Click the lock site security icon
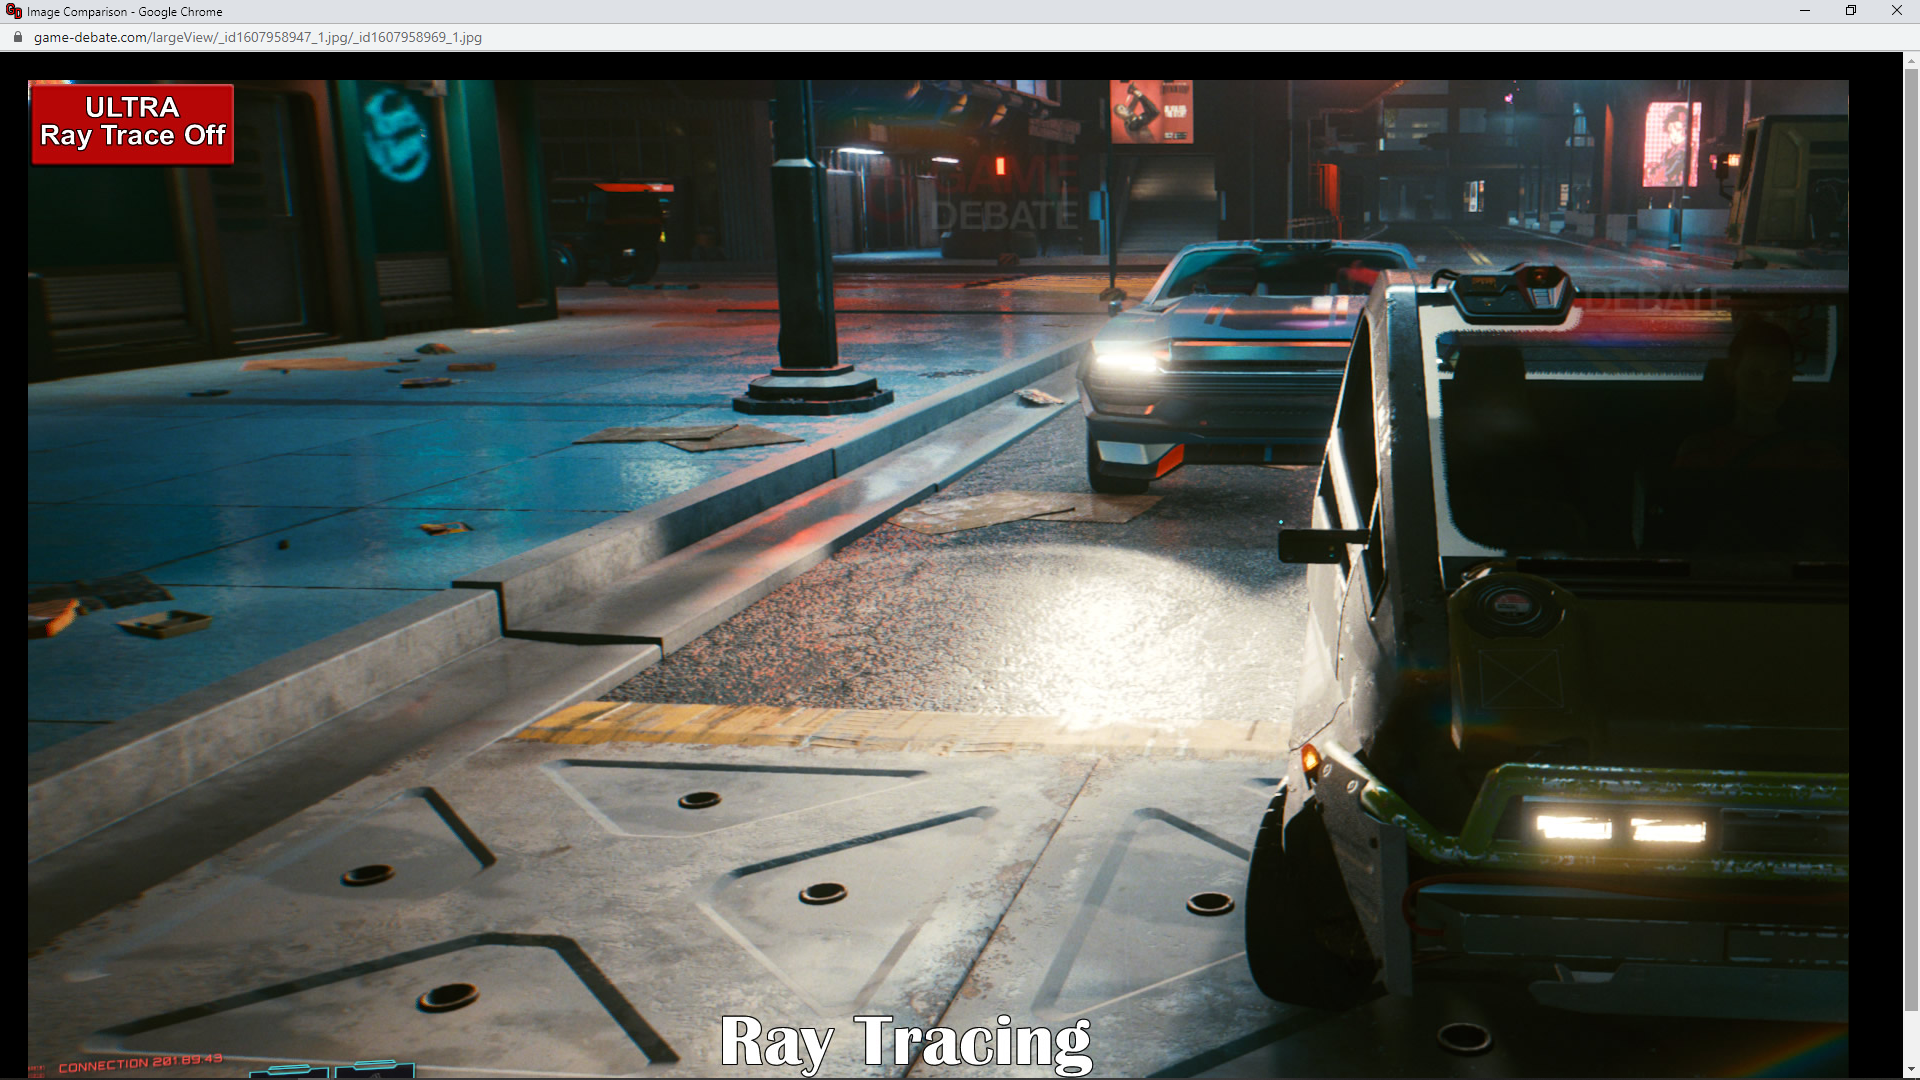The width and height of the screenshot is (1920, 1080). click(17, 37)
